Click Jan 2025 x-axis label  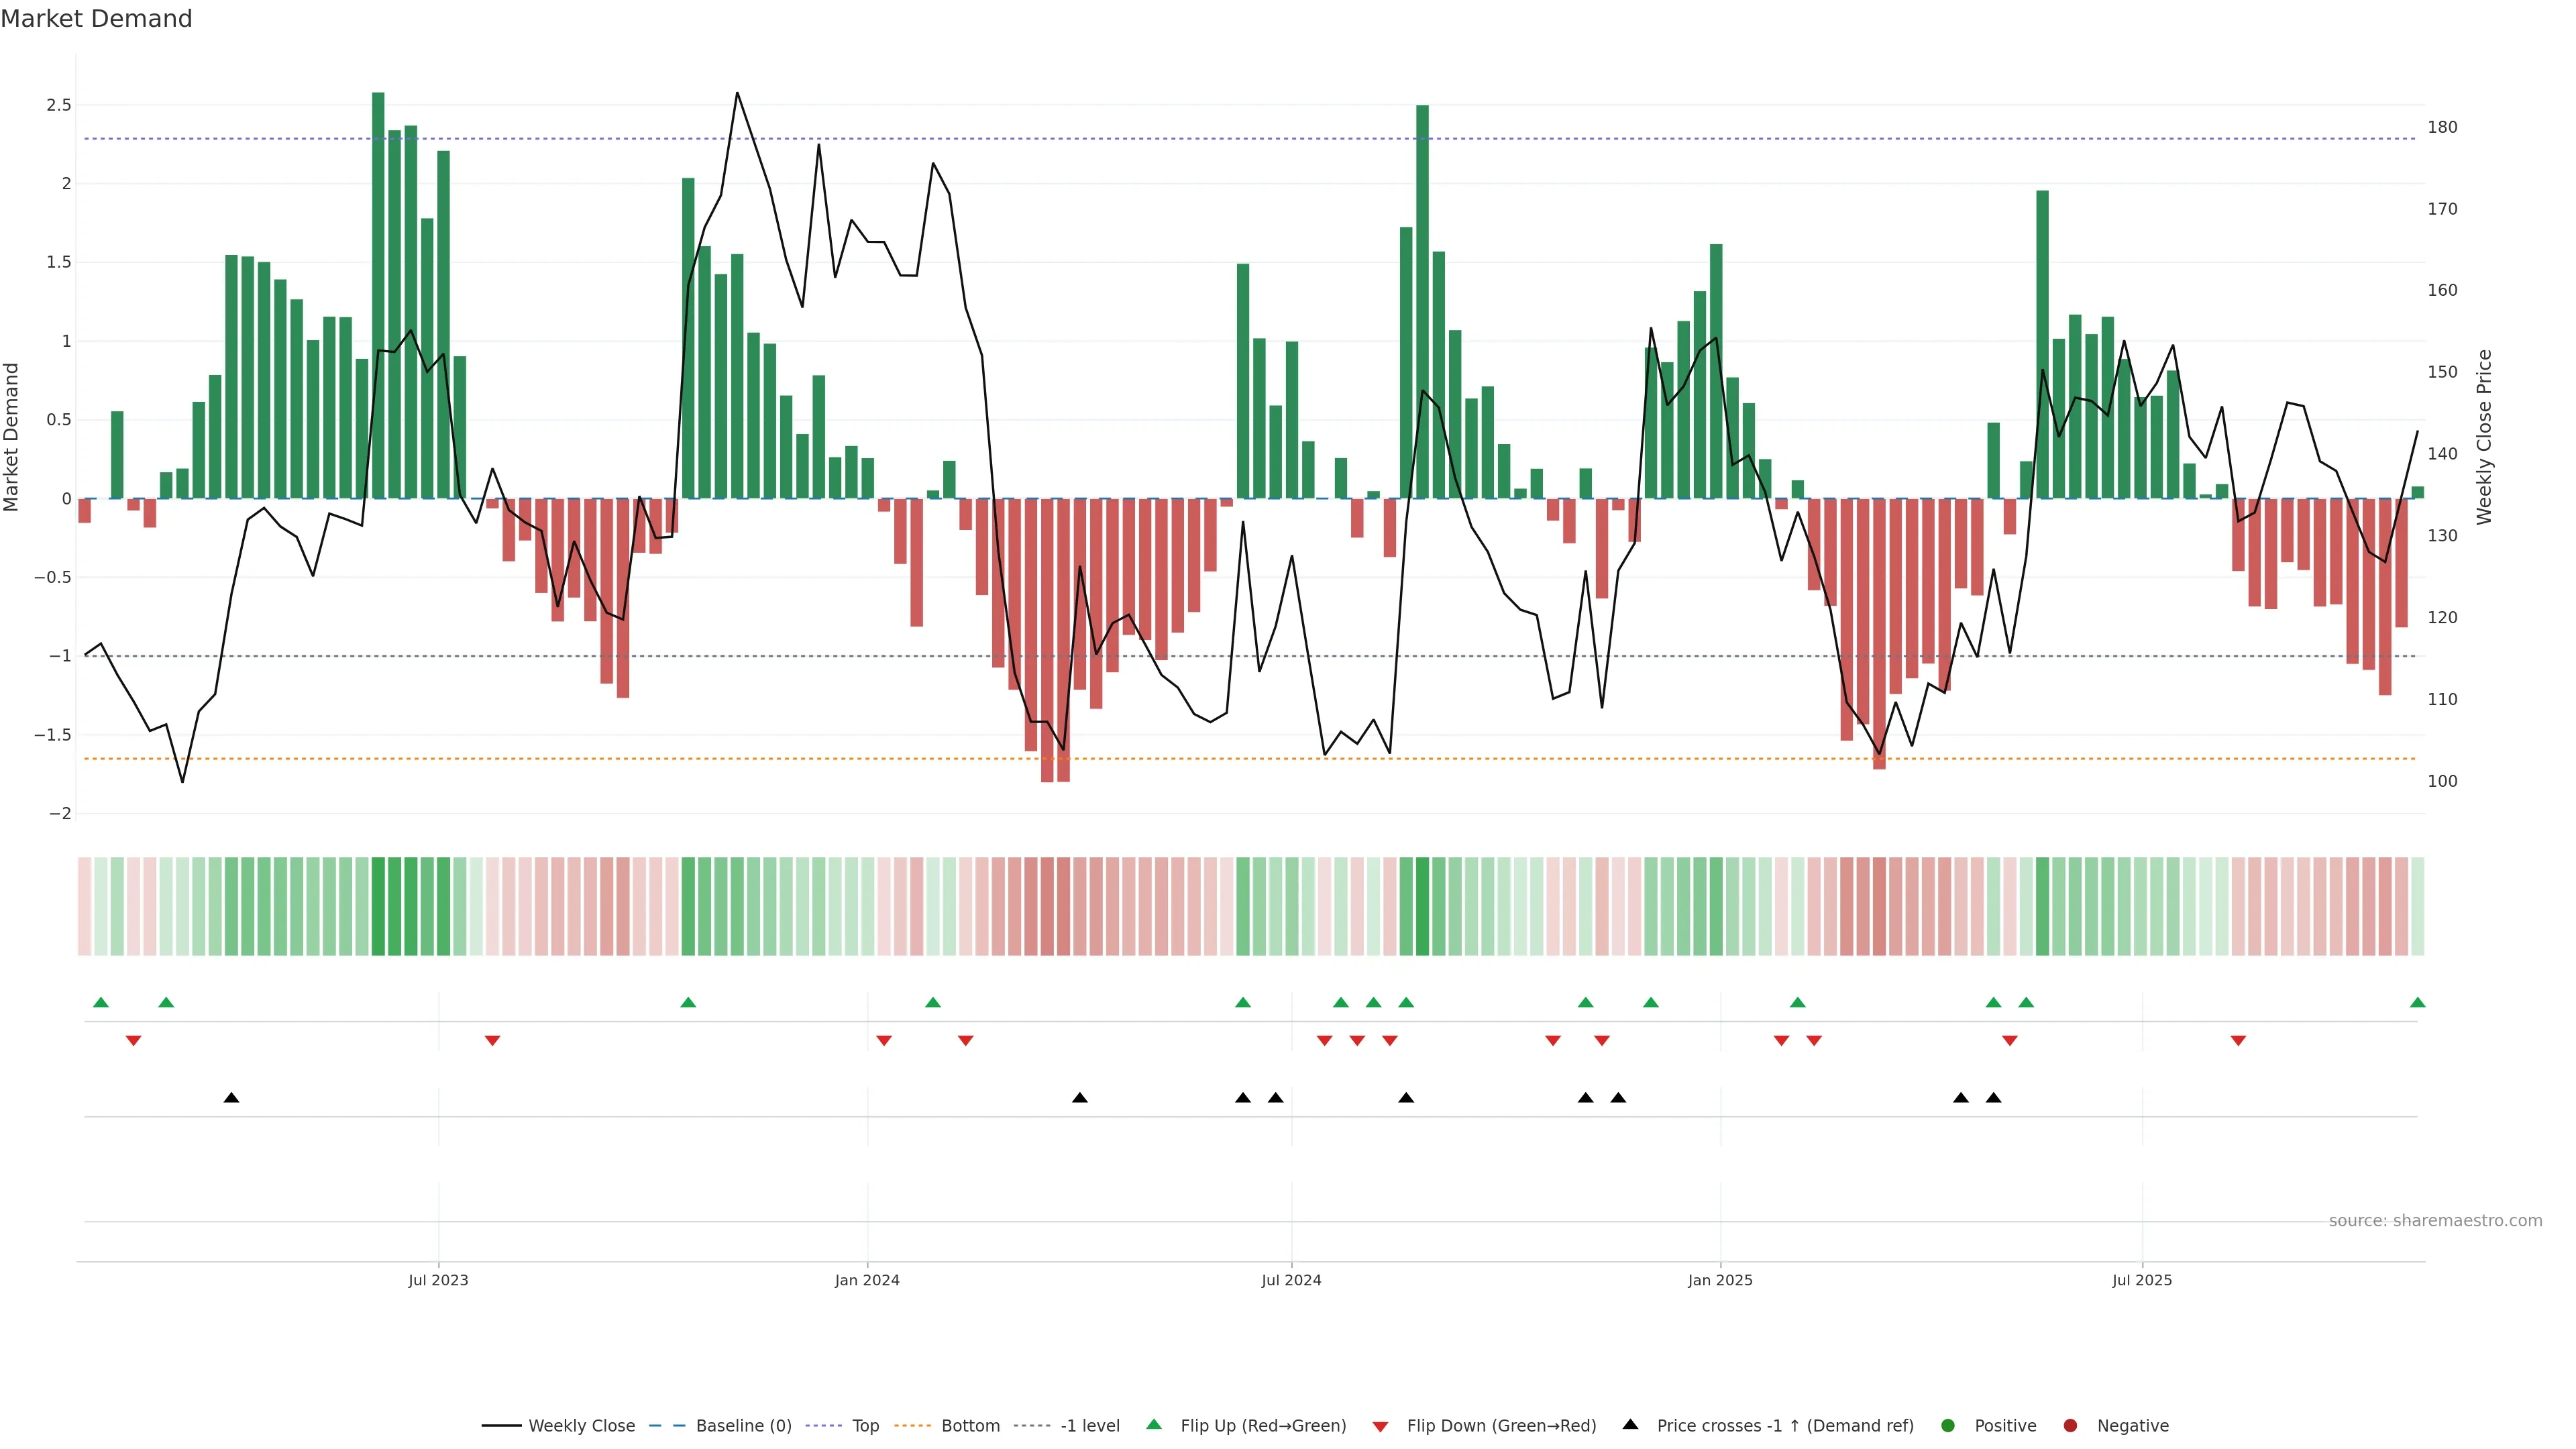tap(1719, 1281)
